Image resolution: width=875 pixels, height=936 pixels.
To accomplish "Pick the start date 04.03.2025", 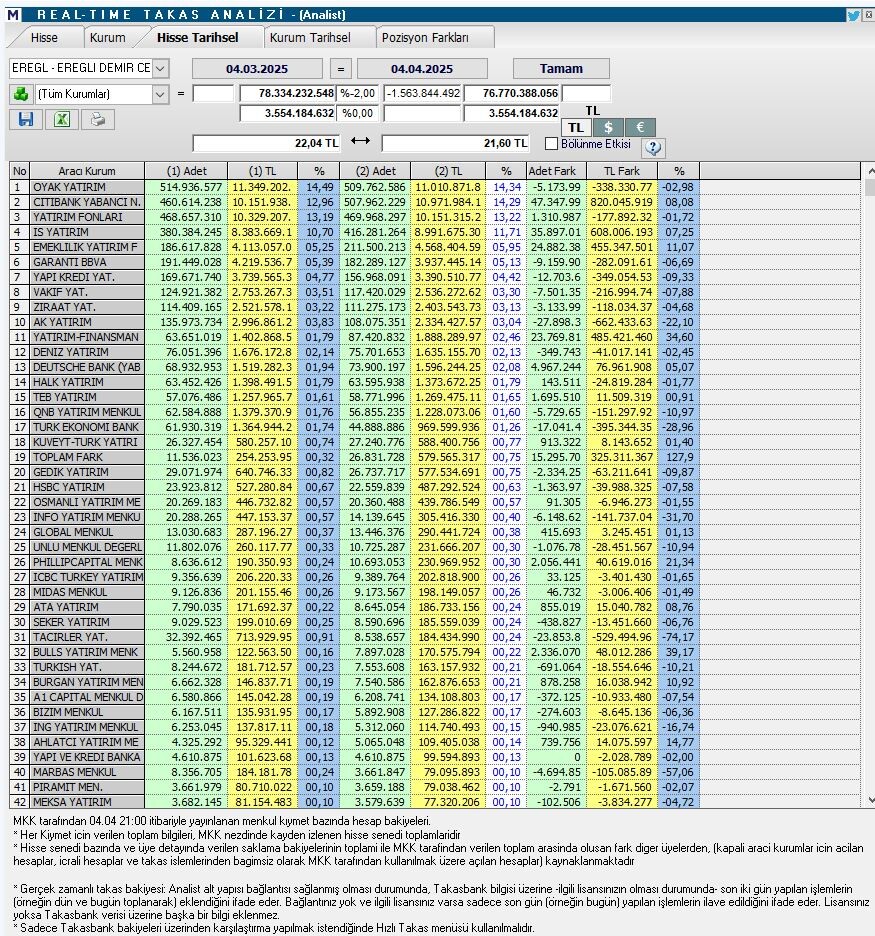I will (x=257, y=69).
